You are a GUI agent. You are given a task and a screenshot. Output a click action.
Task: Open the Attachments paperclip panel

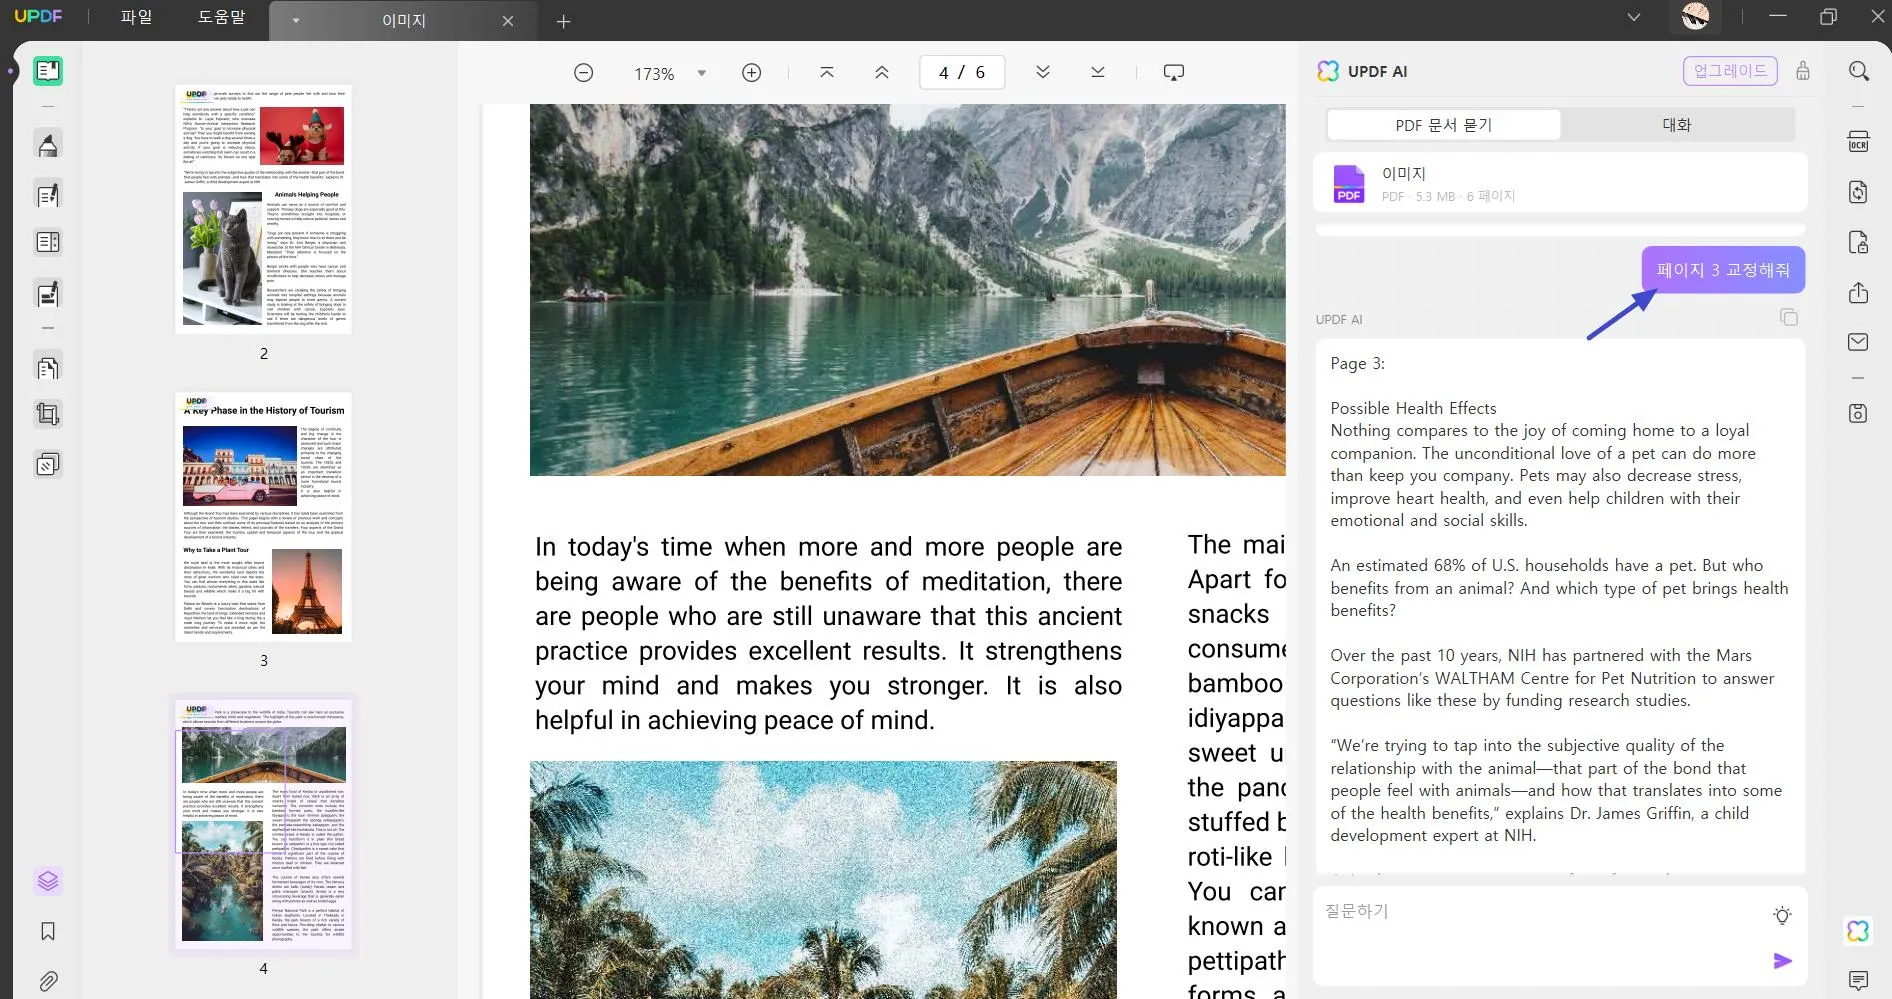(x=47, y=981)
